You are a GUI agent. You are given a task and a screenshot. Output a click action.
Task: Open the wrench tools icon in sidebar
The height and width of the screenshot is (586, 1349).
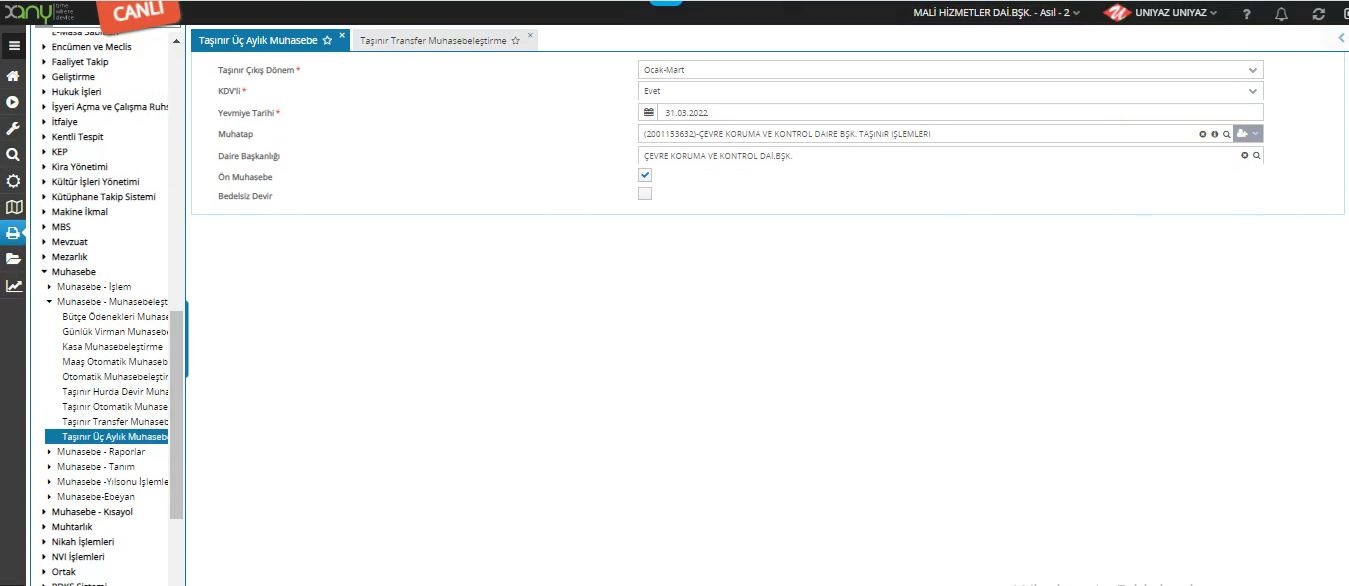point(13,129)
